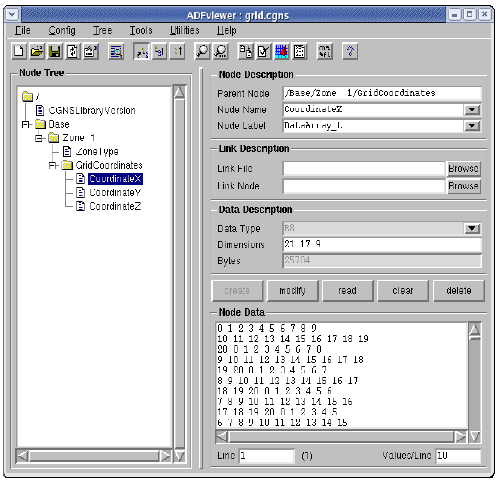Image resolution: width=499 pixels, height=482 pixels.
Task: Click Node Data horizontal scrollbar right arrow
Action: (461, 437)
